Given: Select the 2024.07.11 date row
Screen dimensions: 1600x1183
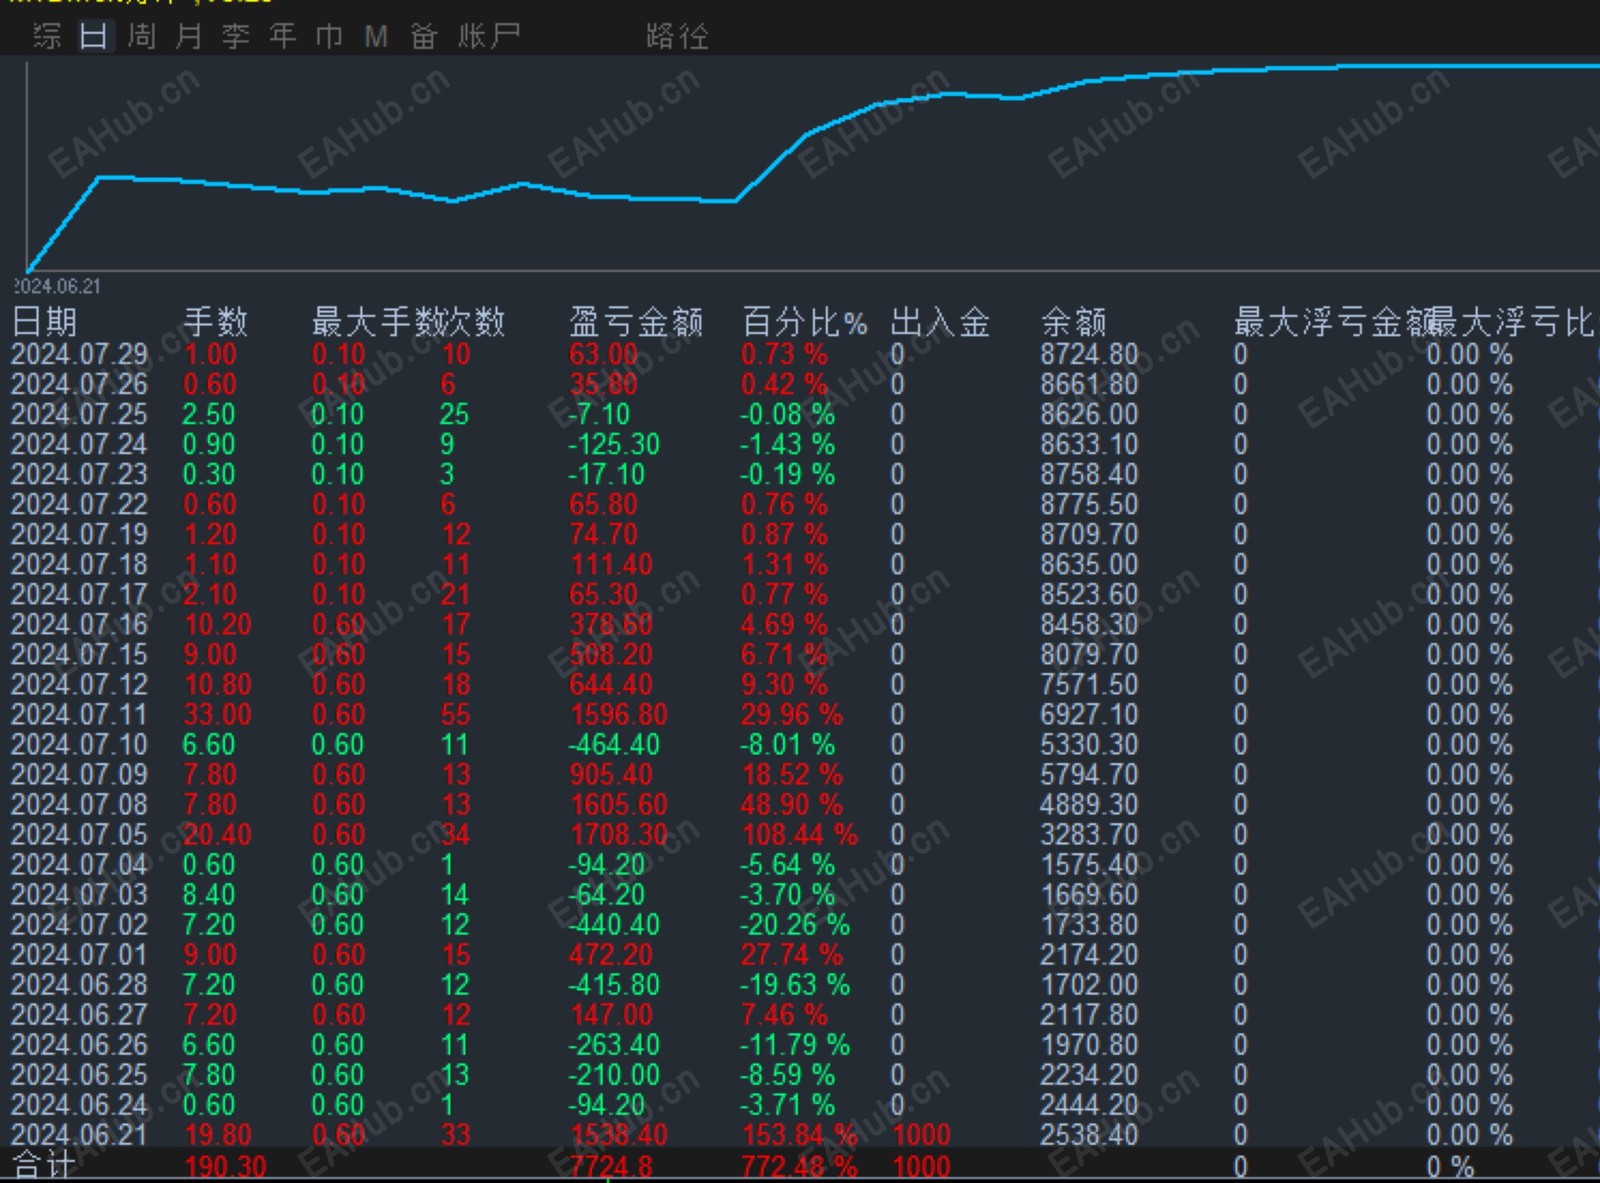Looking at the screenshot, I should pos(79,714).
